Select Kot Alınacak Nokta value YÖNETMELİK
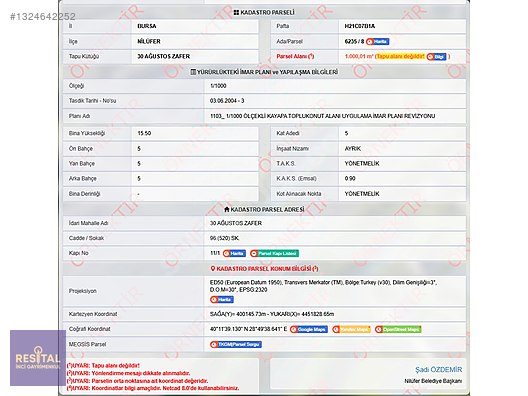This screenshot has height=396, width=528. click(x=362, y=194)
